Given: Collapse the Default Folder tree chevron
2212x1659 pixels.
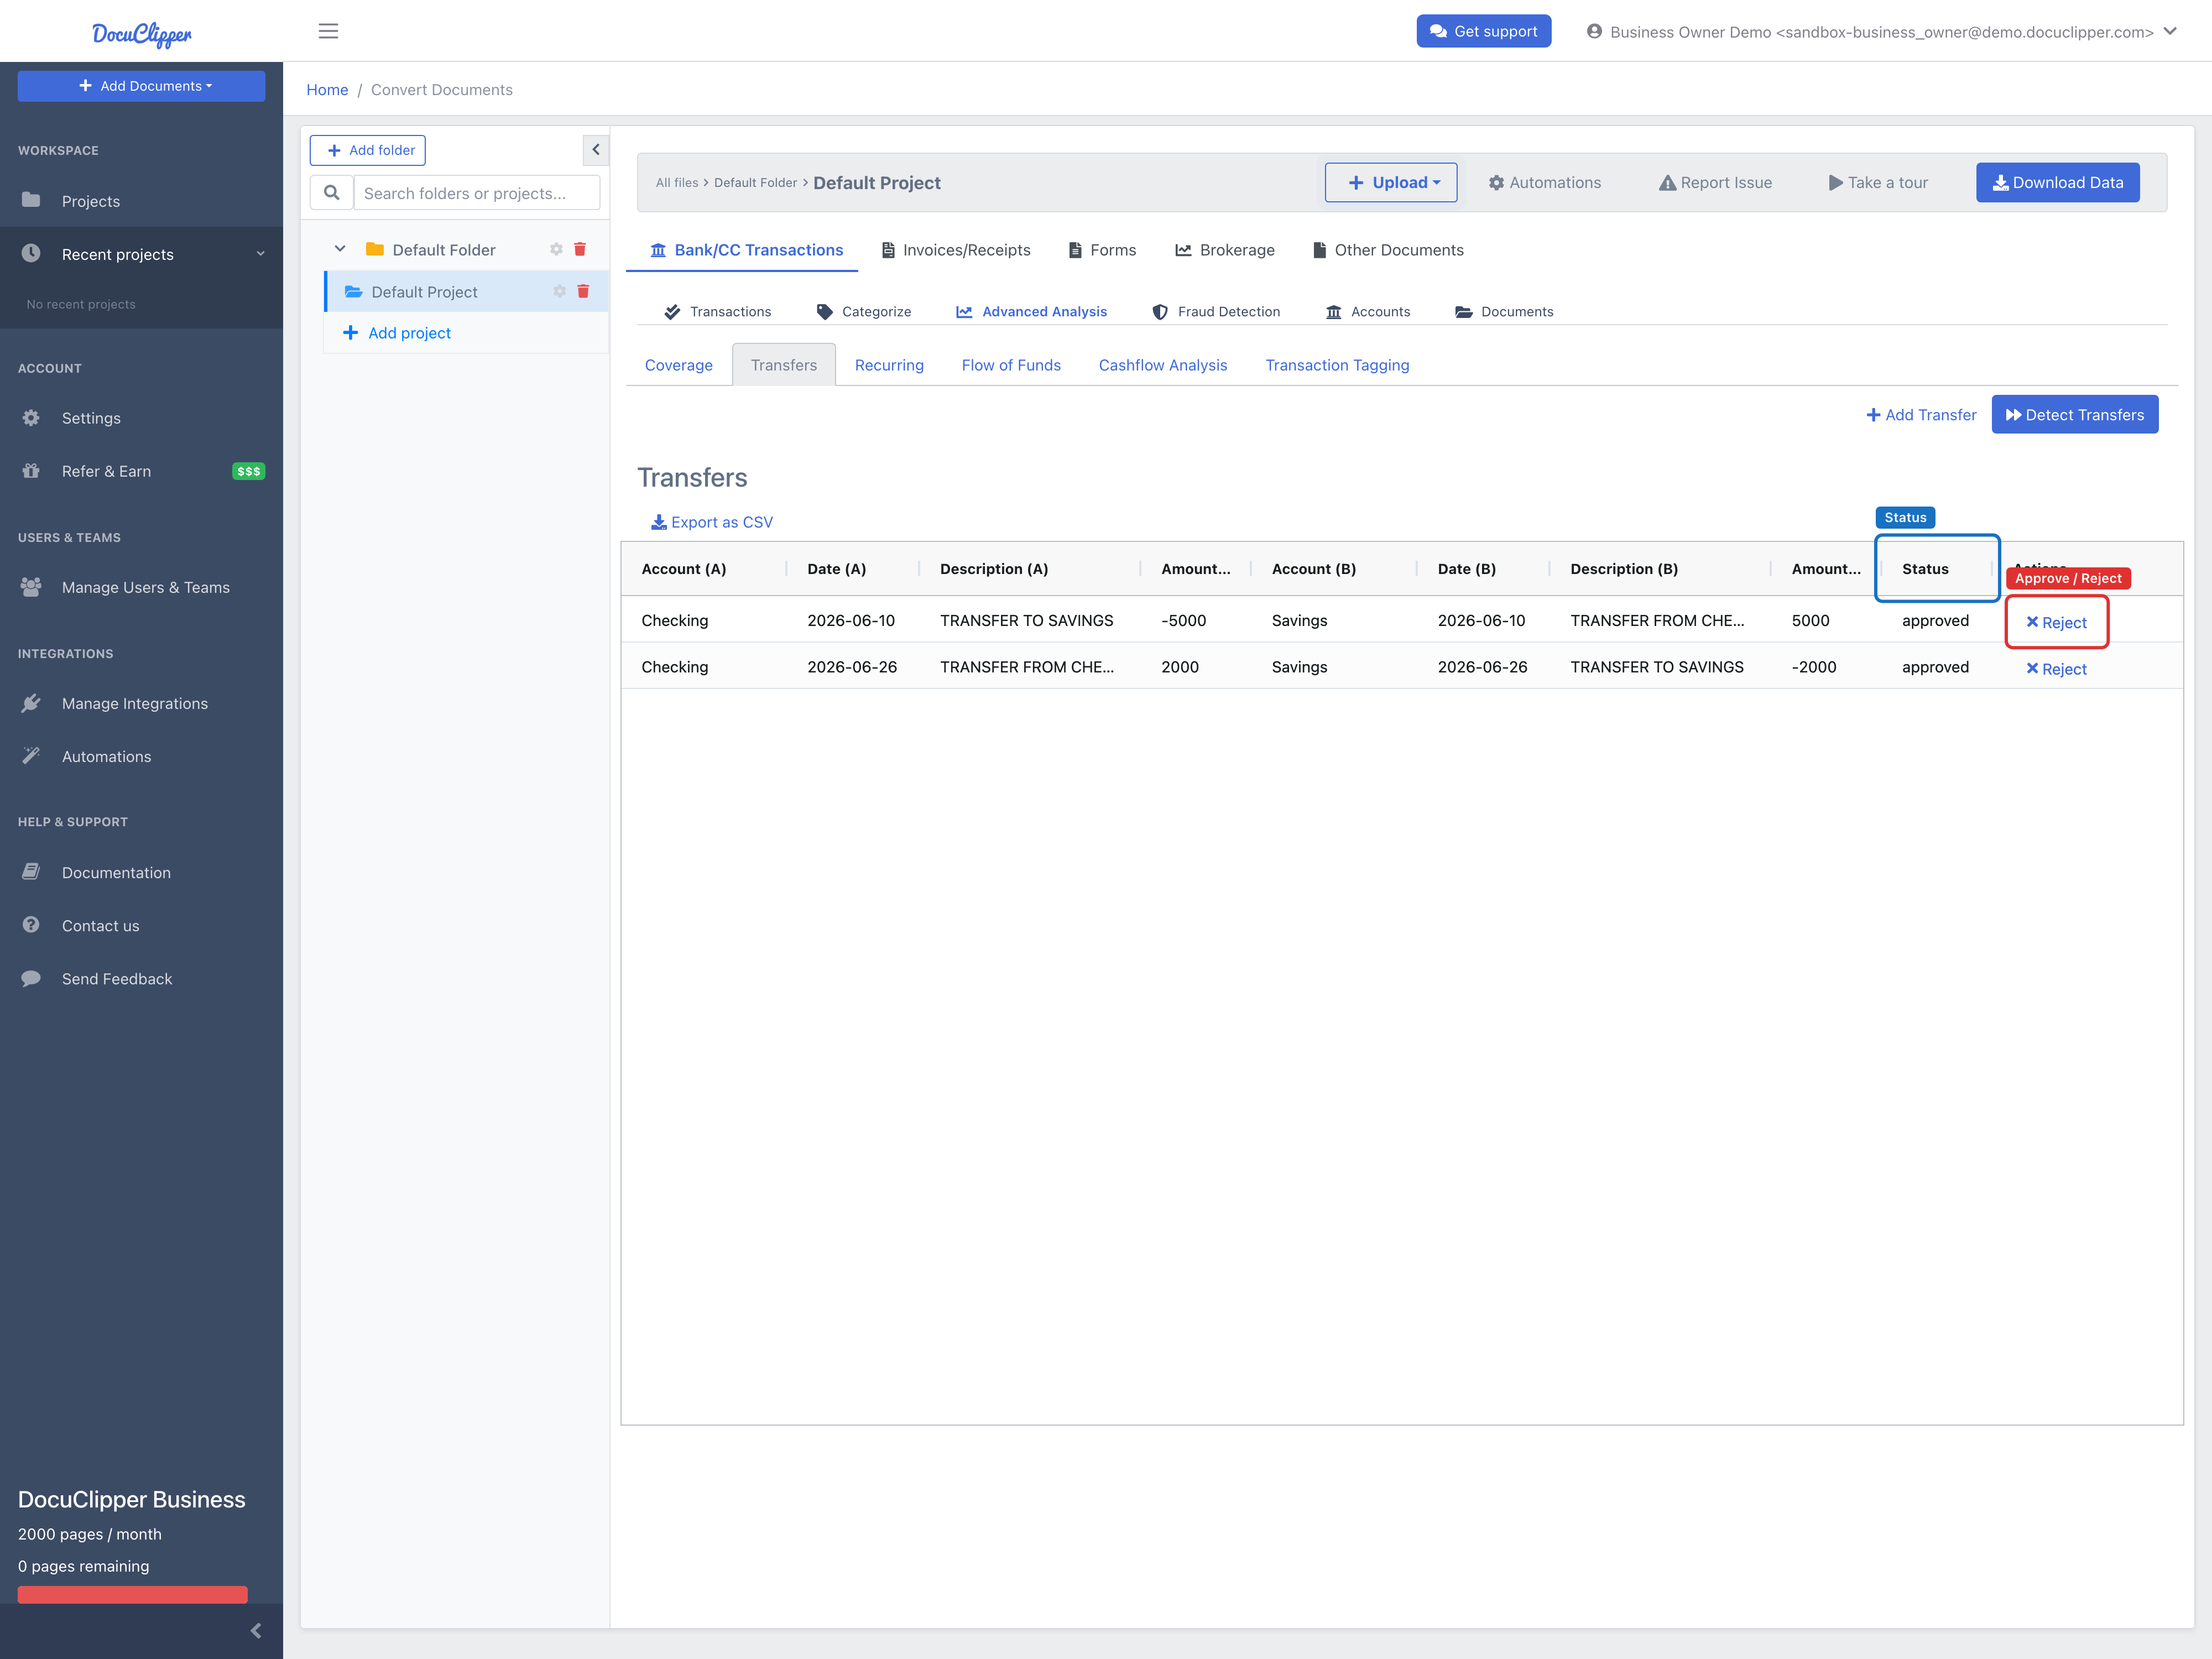Looking at the screenshot, I should 340,249.
